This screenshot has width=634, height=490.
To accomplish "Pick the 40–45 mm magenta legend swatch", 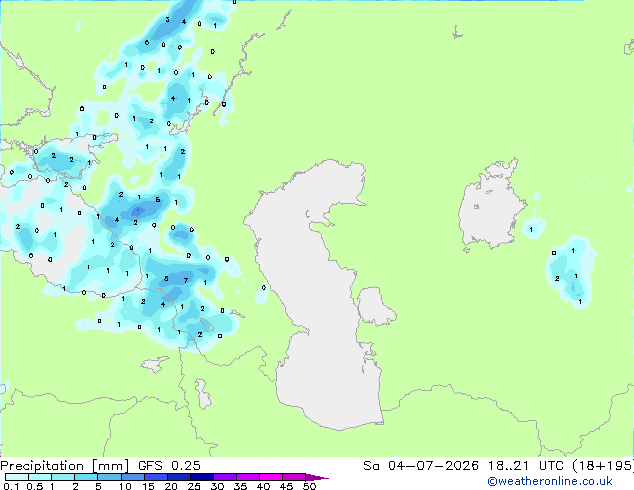I will click(271, 477).
